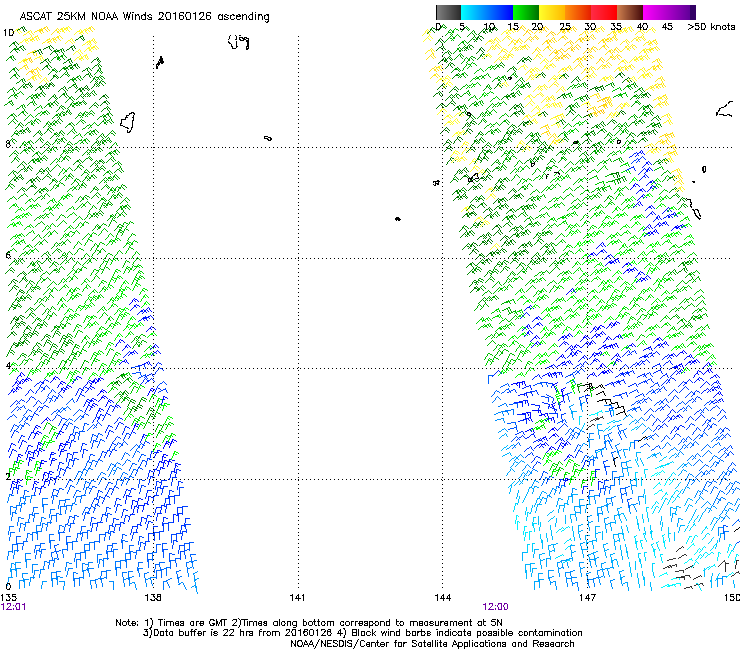Image resolution: width=740 pixels, height=650 pixels.
Task: Click the '20' wind speed legend label
Action: 538,27
